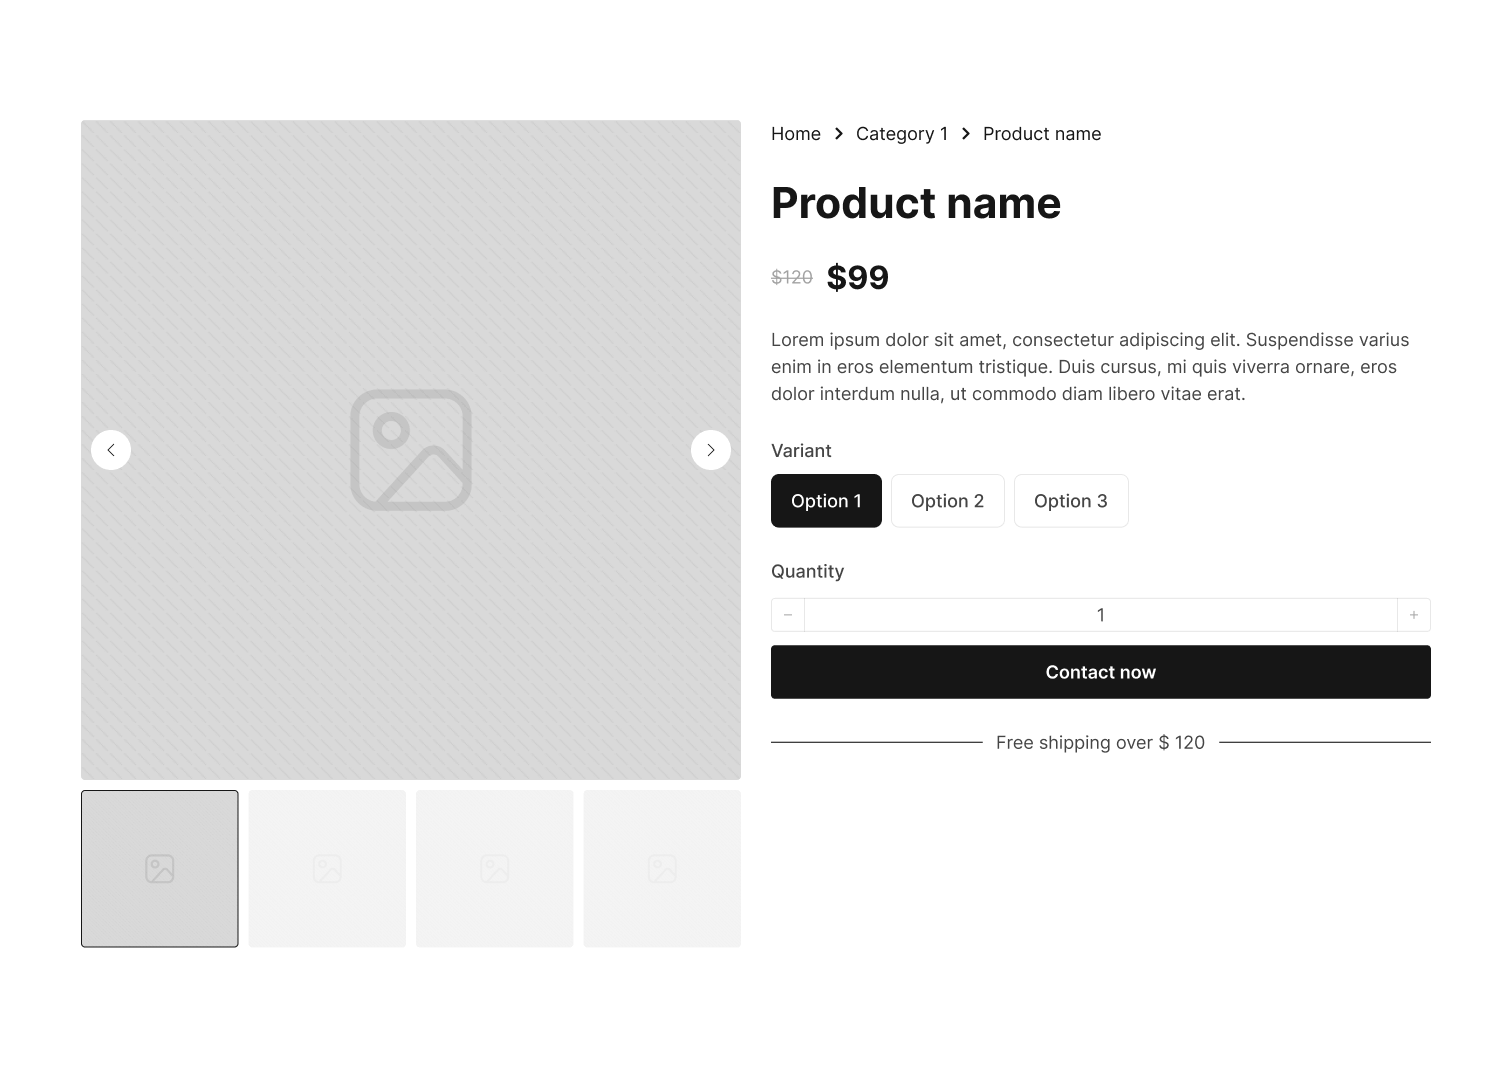Viewport: 1512px width, 1068px height.
Task: Click the strikethrough $120 original price
Action: (792, 277)
